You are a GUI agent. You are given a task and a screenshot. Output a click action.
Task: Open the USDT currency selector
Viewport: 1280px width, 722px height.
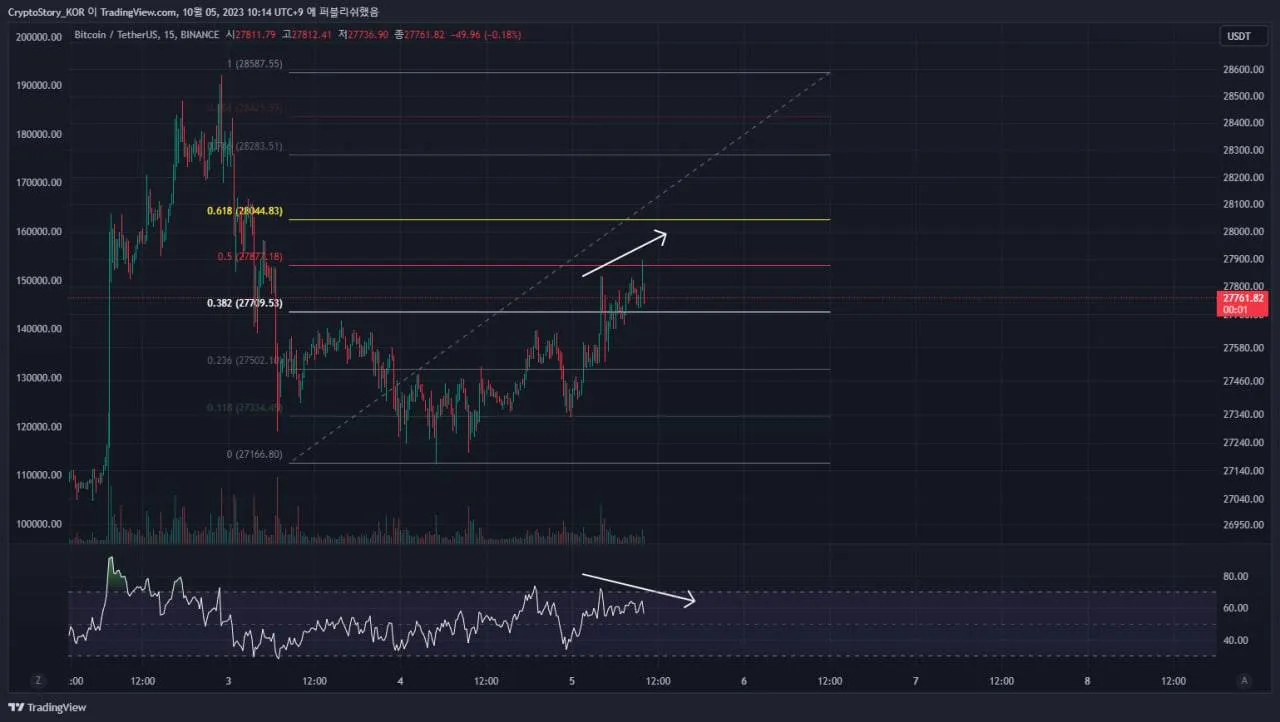pyautogui.click(x=1238, y=36)
